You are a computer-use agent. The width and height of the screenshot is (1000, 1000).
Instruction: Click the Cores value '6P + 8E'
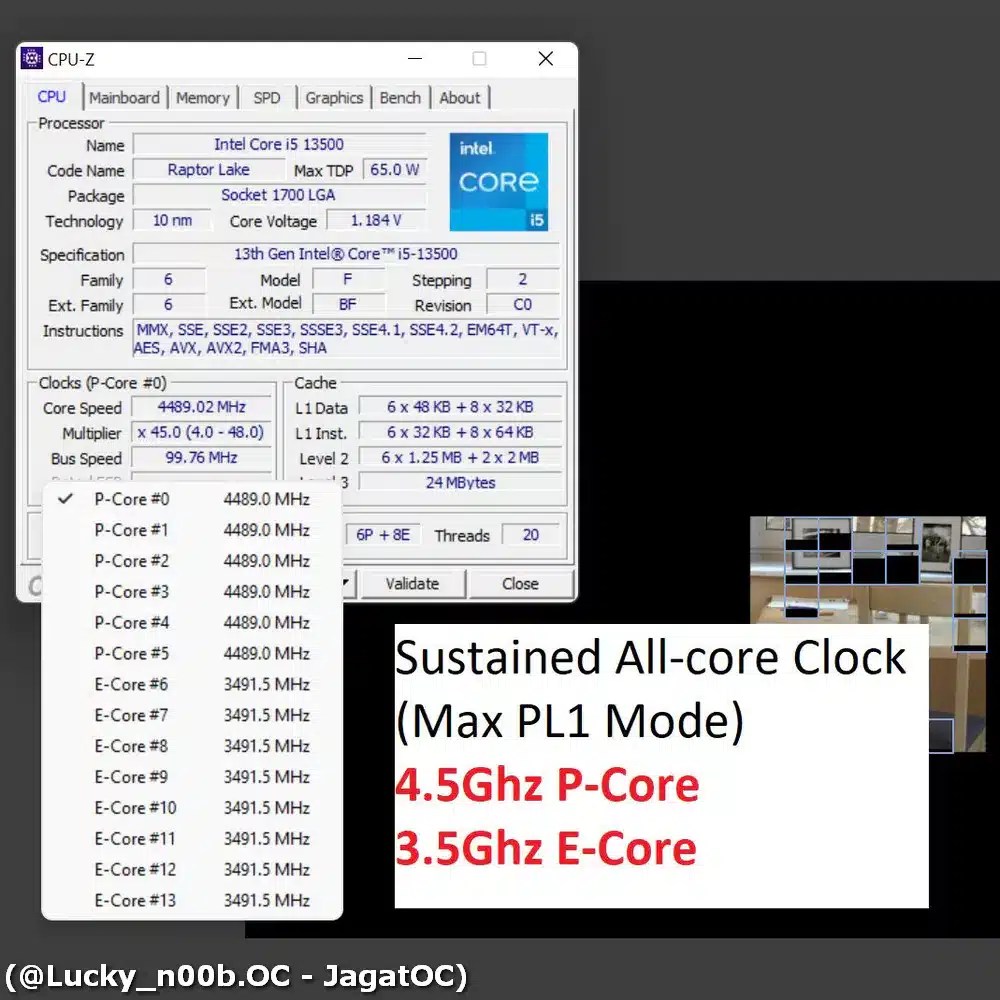click(x=383, y=534)
